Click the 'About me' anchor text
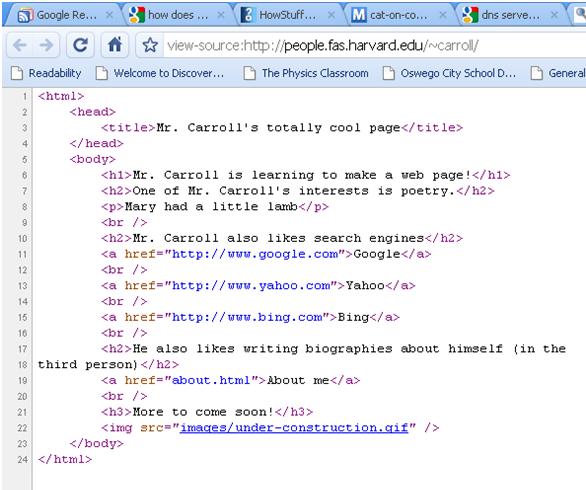 298,380
